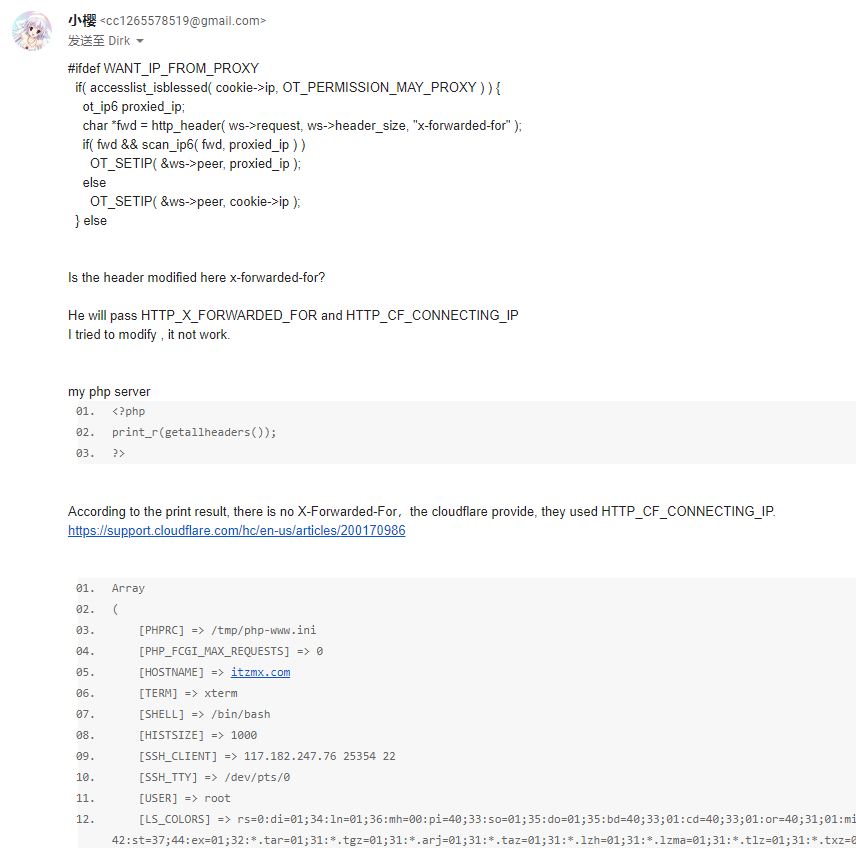Click the "<?php" opening code line

pyautogui.click(x=129, y=411)
